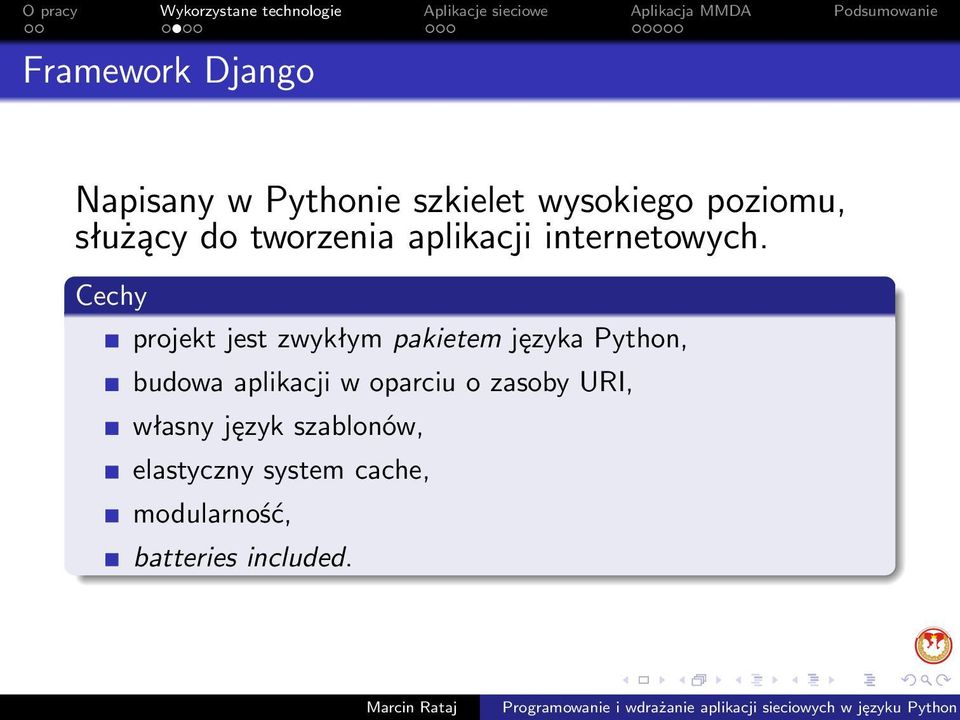The width and height of the screenshot is (960, 720).
Task: Select last dot under Aplikacja MMDA
Action: 678,28
